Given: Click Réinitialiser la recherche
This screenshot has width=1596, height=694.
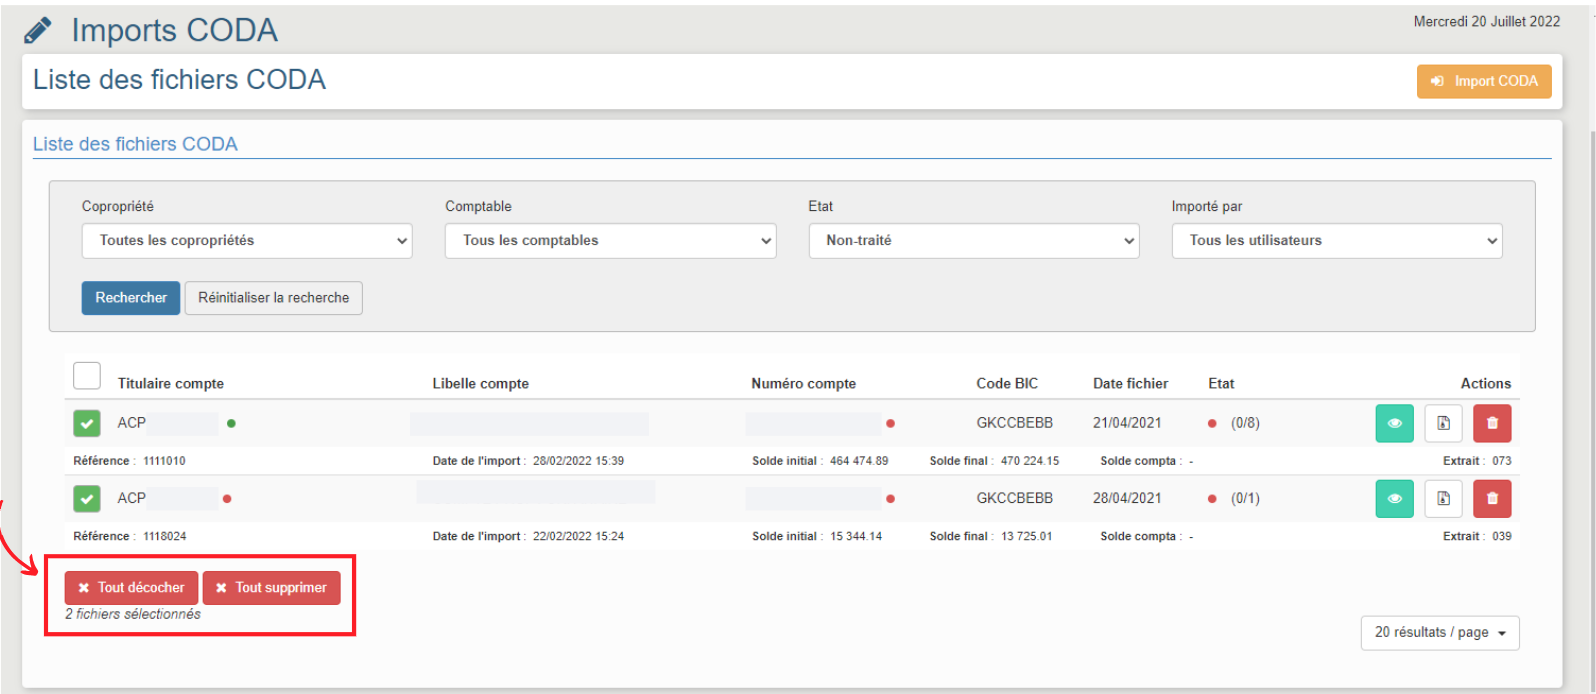Looking at the screenshot, I should 274,298.
